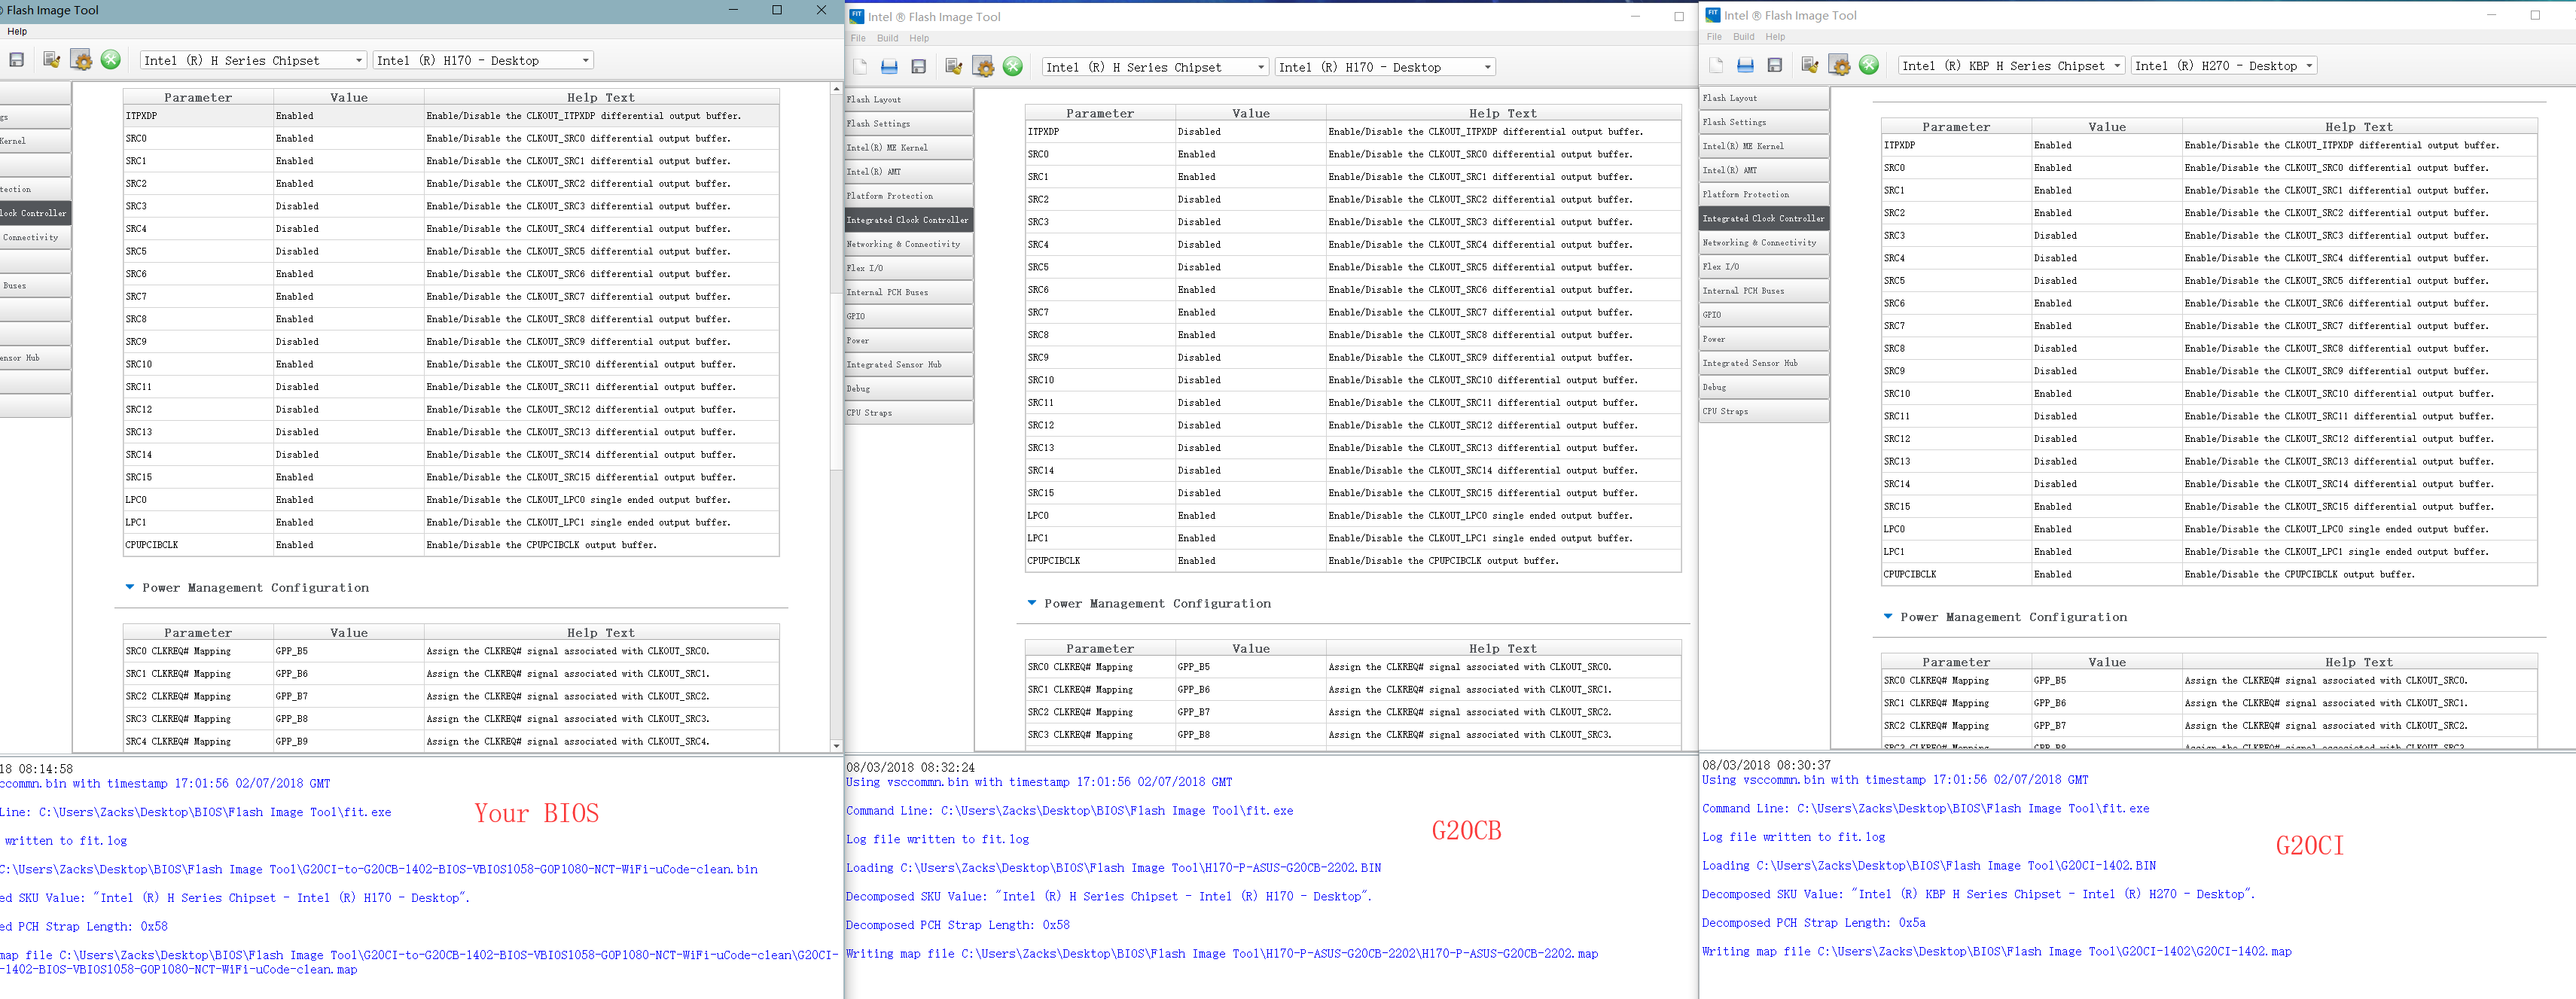Open the Help menu in the middle window

point(919,39)
